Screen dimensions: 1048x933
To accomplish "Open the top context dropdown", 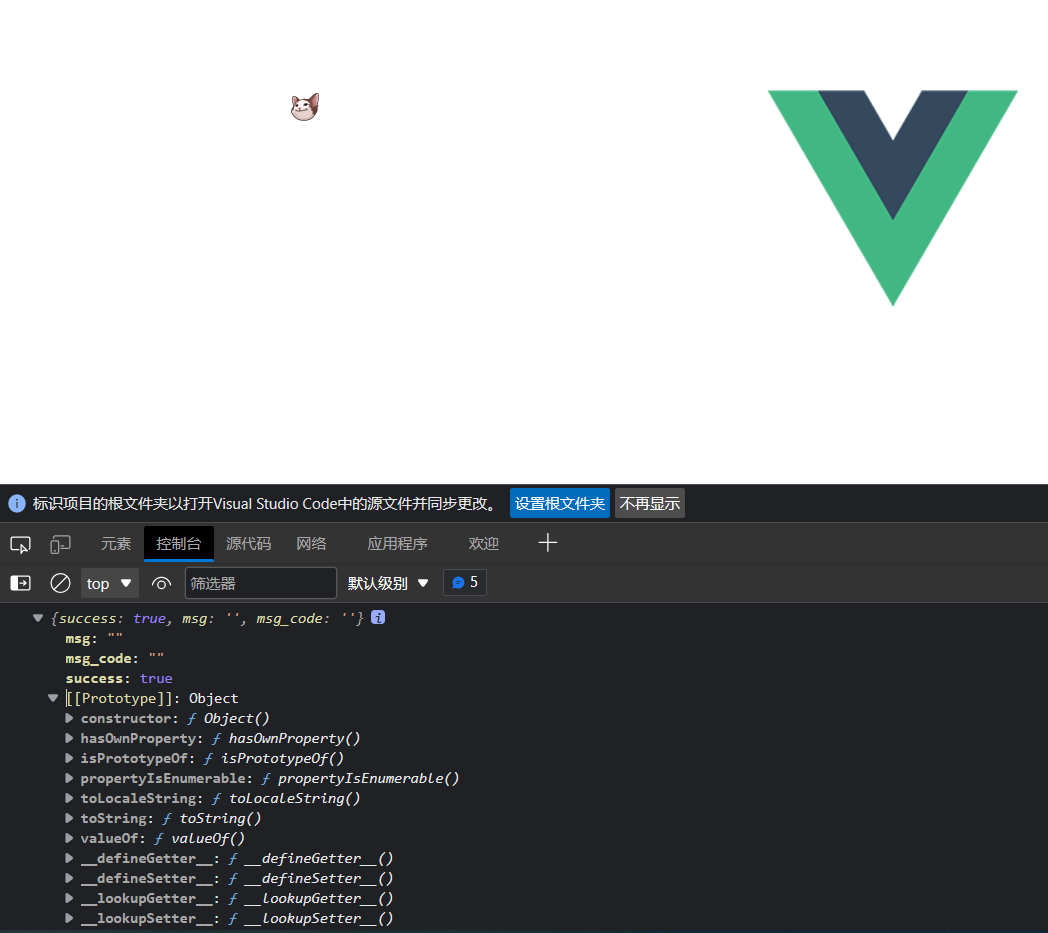I will coord(110,583).
